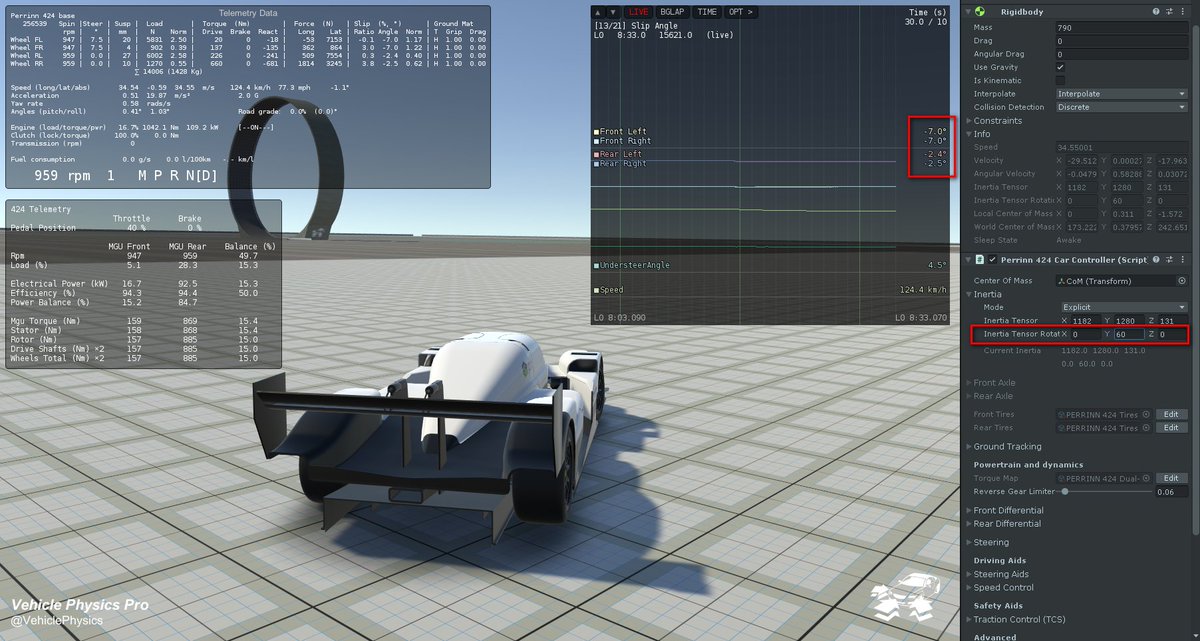Click UndersteerAngle legend color square
This screenshot has width=1200, height=641.
[x=596, y=265]
